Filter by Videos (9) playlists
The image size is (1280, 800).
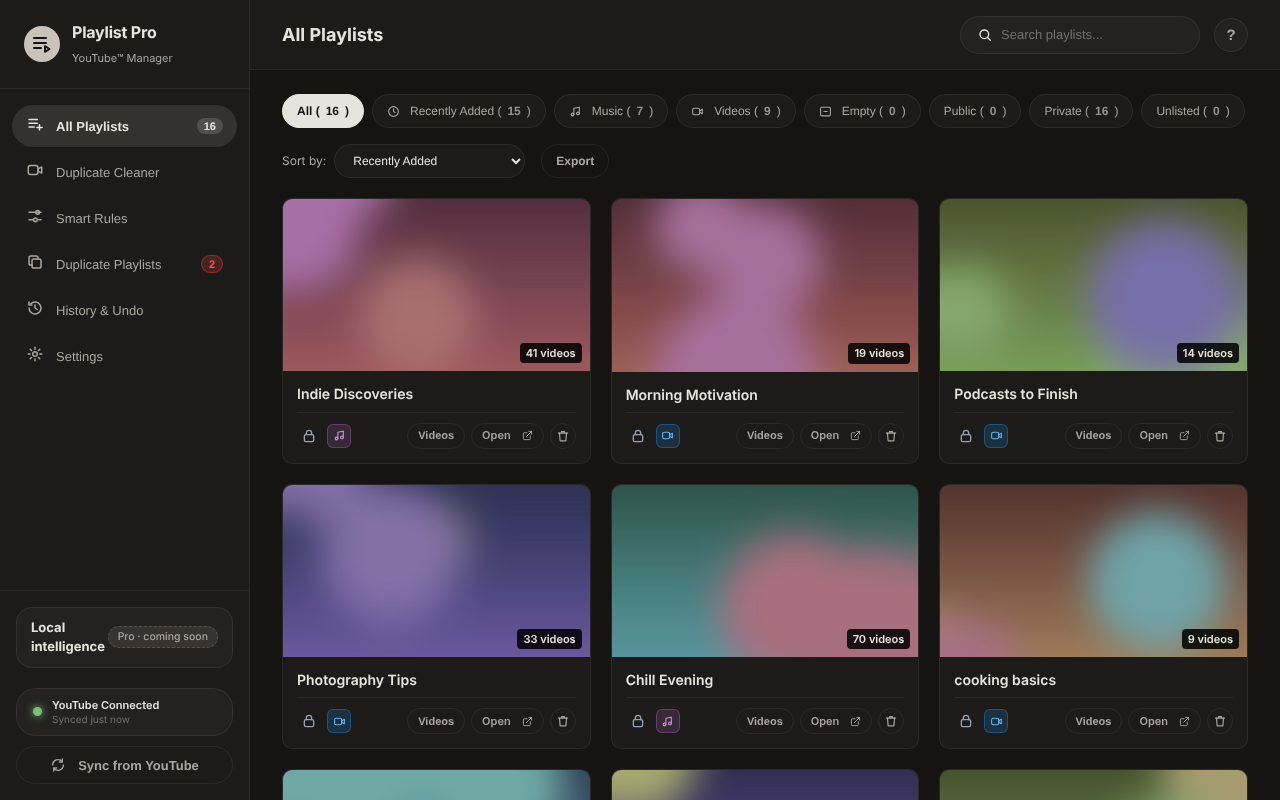tap(736, 111)
